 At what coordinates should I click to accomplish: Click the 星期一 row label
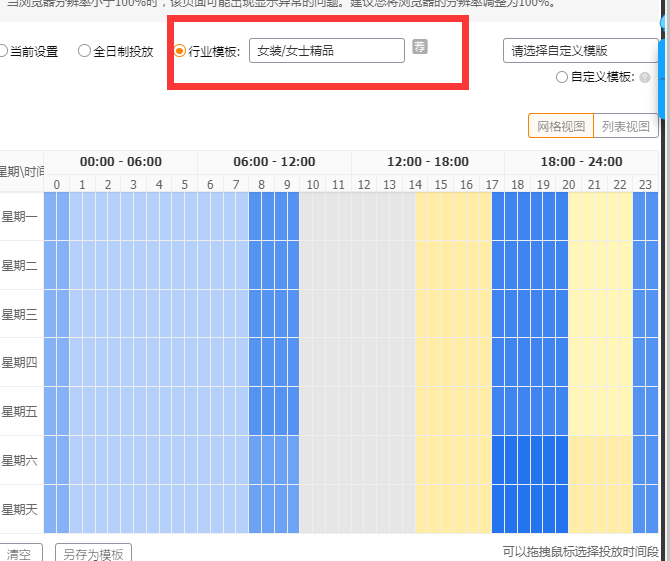tap(20, 217)
